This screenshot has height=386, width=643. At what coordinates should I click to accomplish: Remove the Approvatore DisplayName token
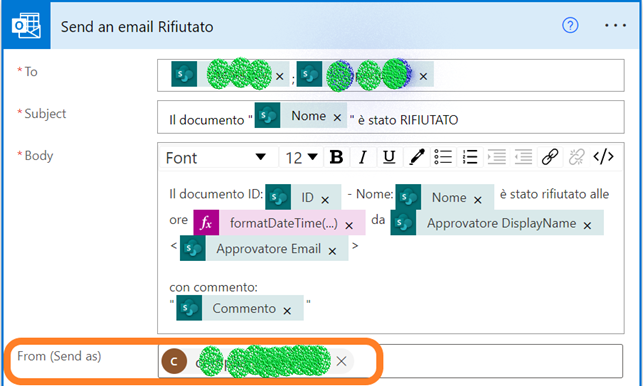click(x=587, y=226)
